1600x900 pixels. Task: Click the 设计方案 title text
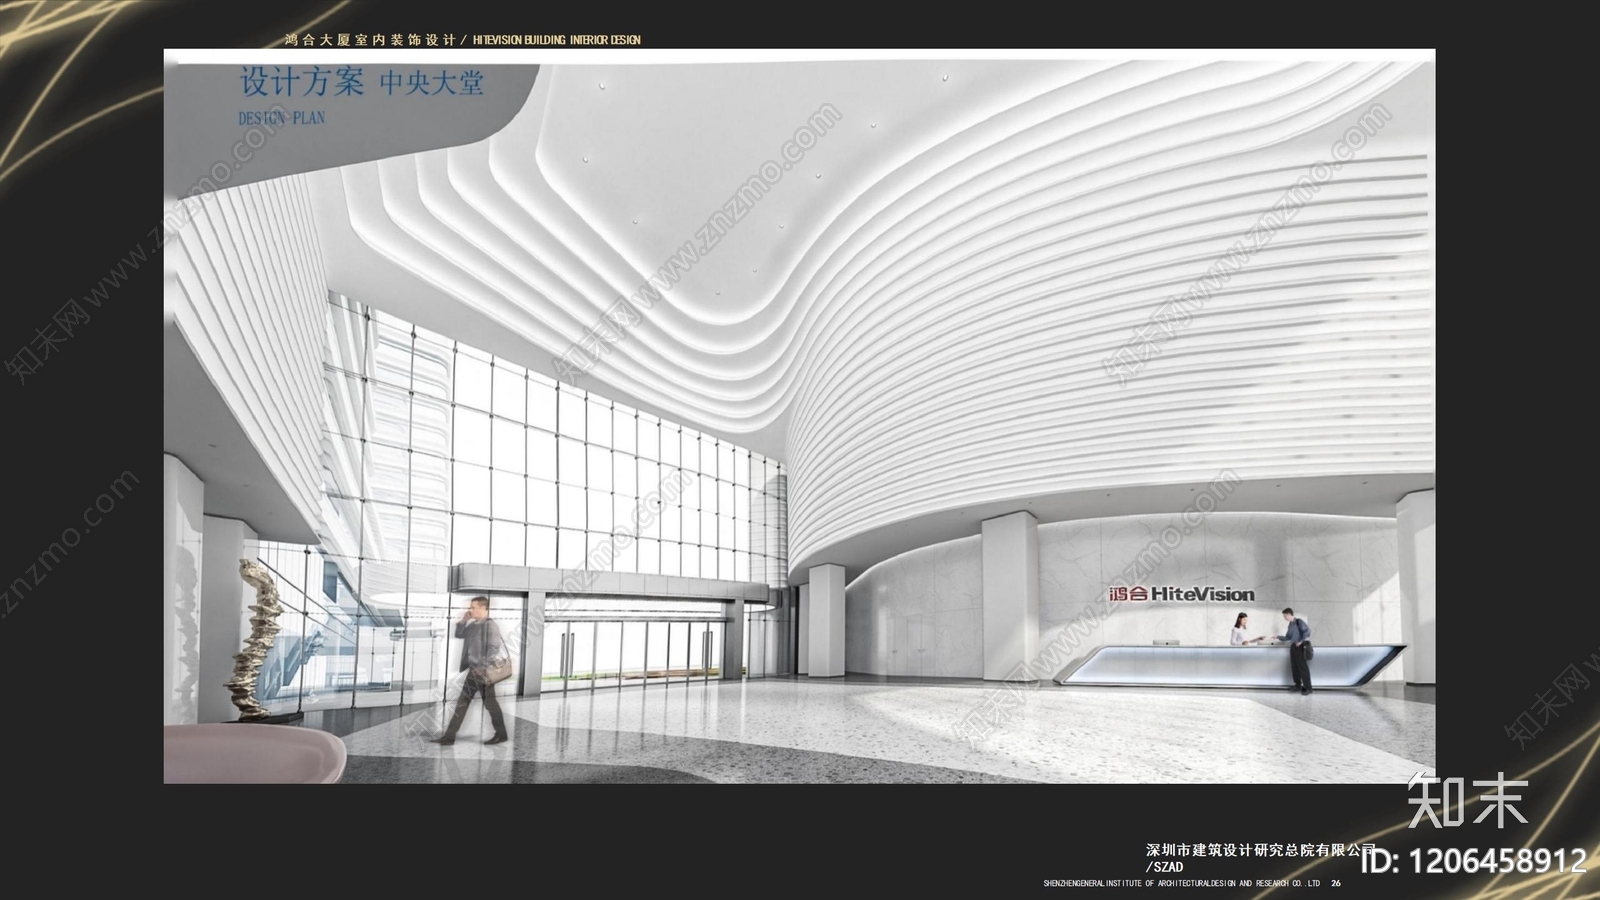click(301, 82)
